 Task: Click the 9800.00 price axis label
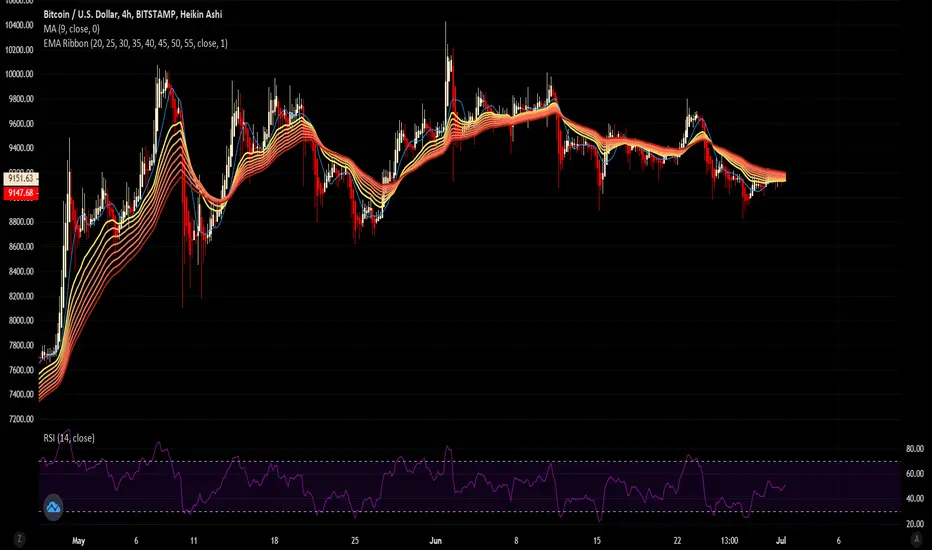[x=21, y=99]
